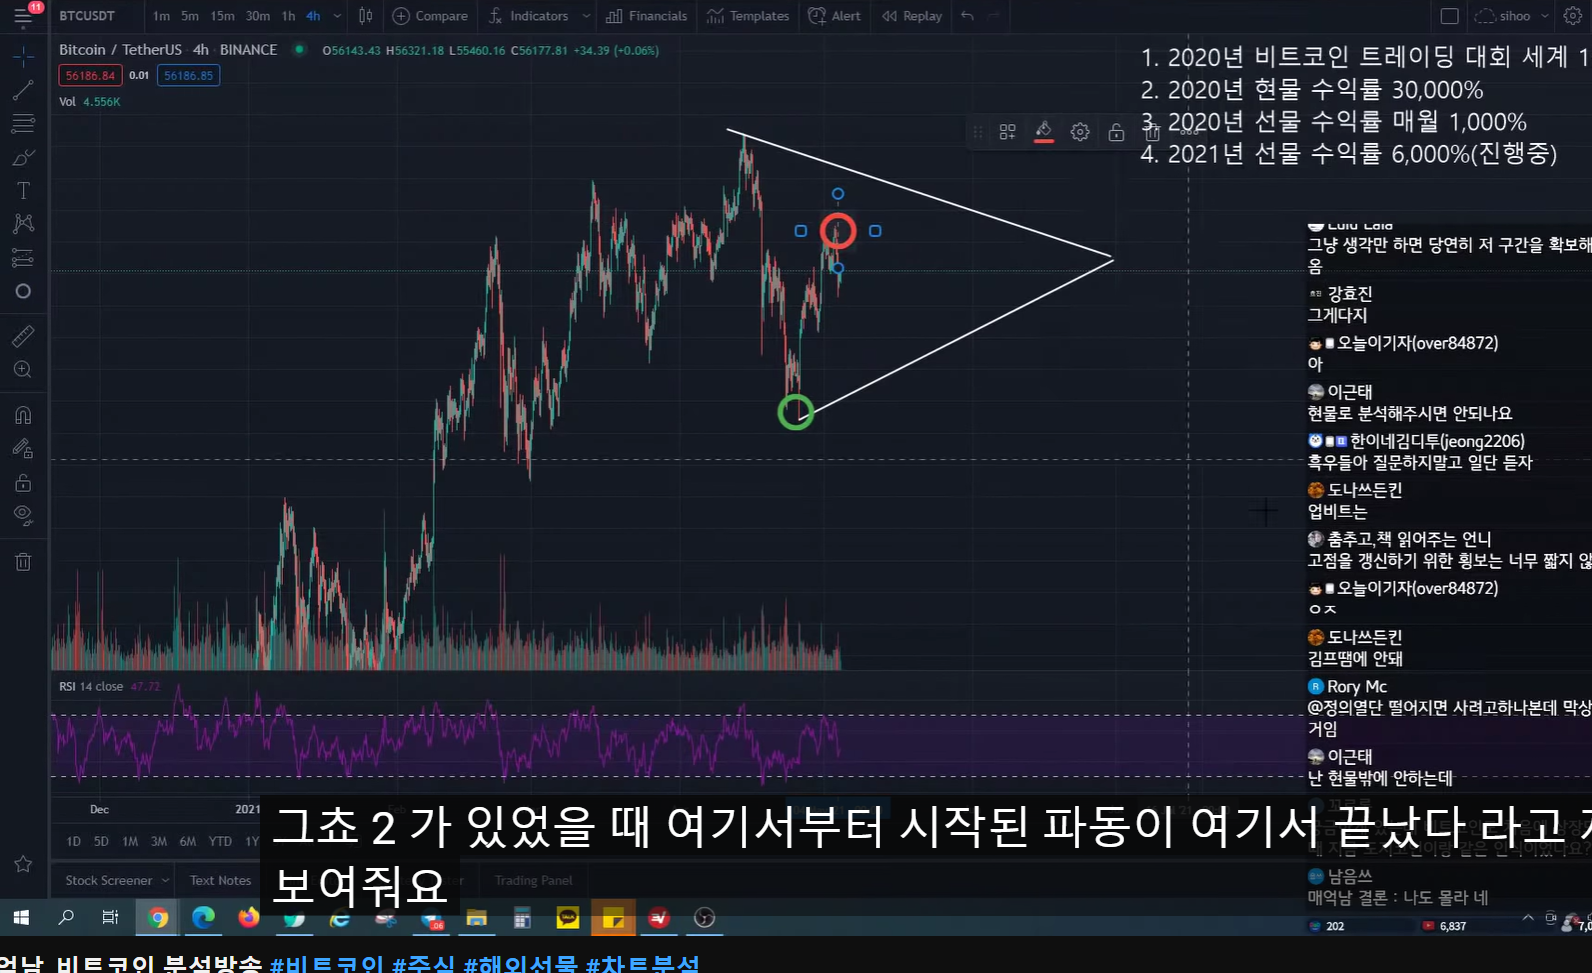Open the chart patterns tool

click(23, 224)
